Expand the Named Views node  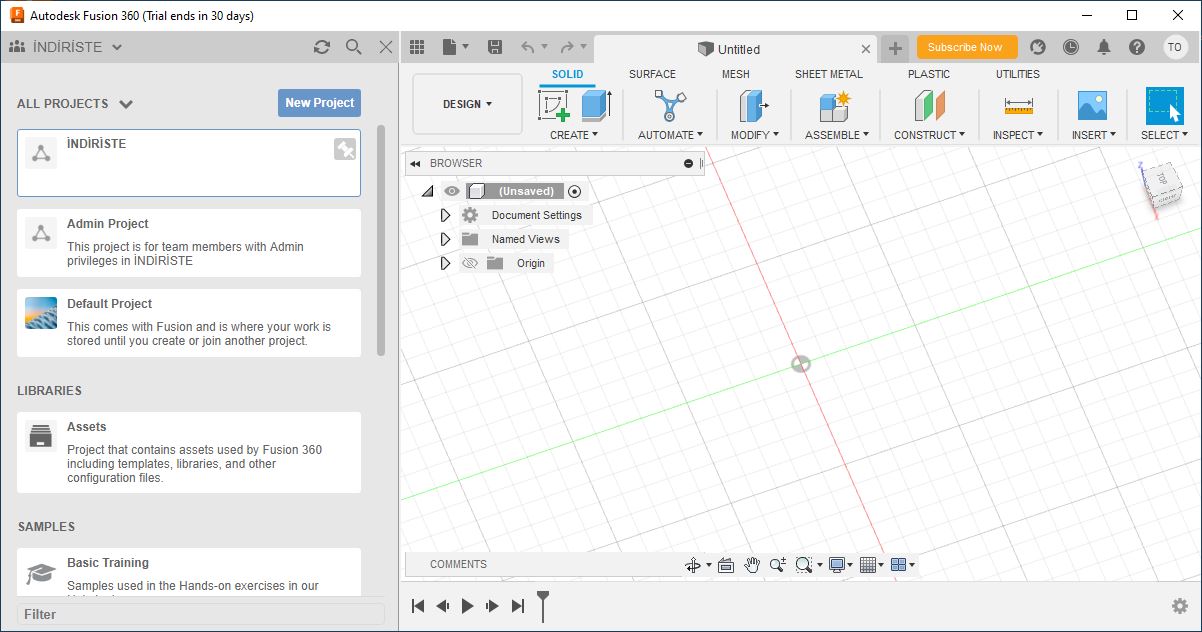coord(446,239)
